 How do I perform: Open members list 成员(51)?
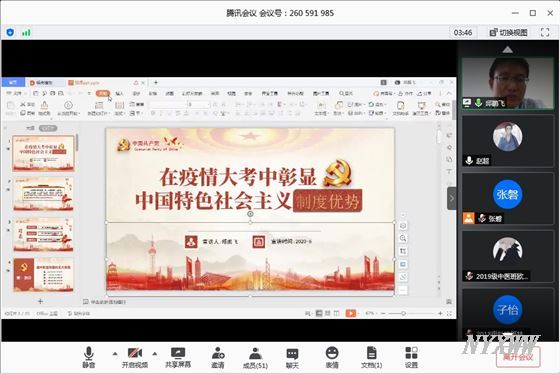coord(255,357)
